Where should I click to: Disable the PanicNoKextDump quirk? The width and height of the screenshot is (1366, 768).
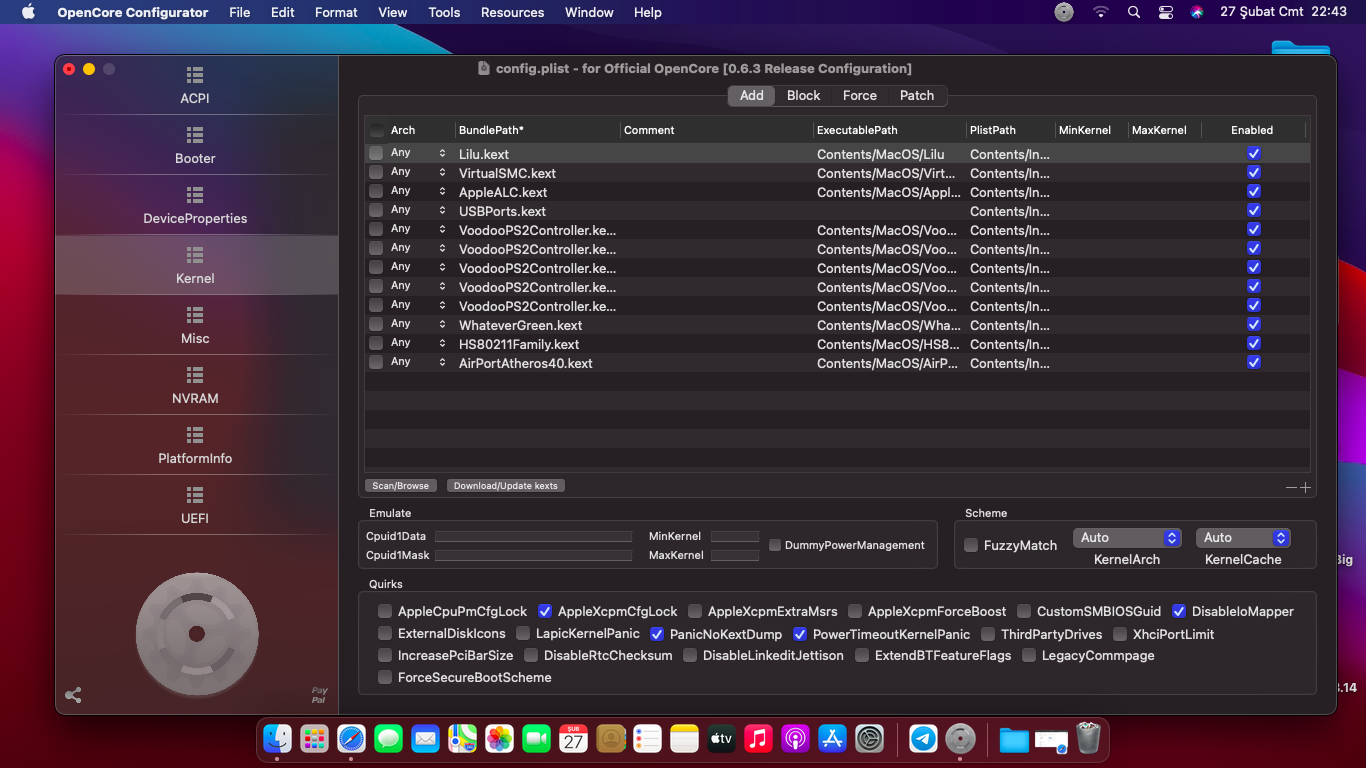657,634
